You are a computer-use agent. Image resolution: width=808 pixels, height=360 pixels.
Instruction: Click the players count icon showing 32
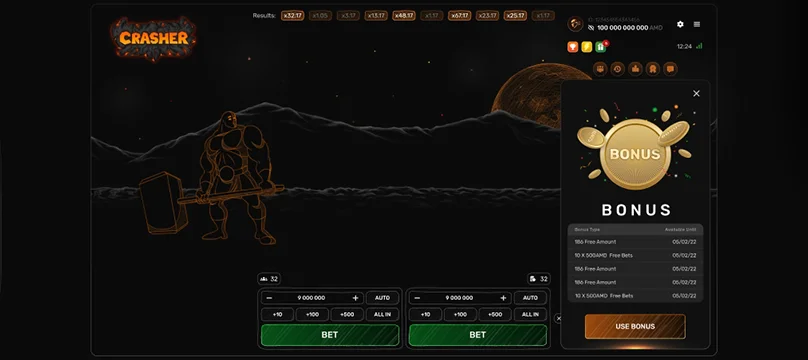tap(269, 279)
